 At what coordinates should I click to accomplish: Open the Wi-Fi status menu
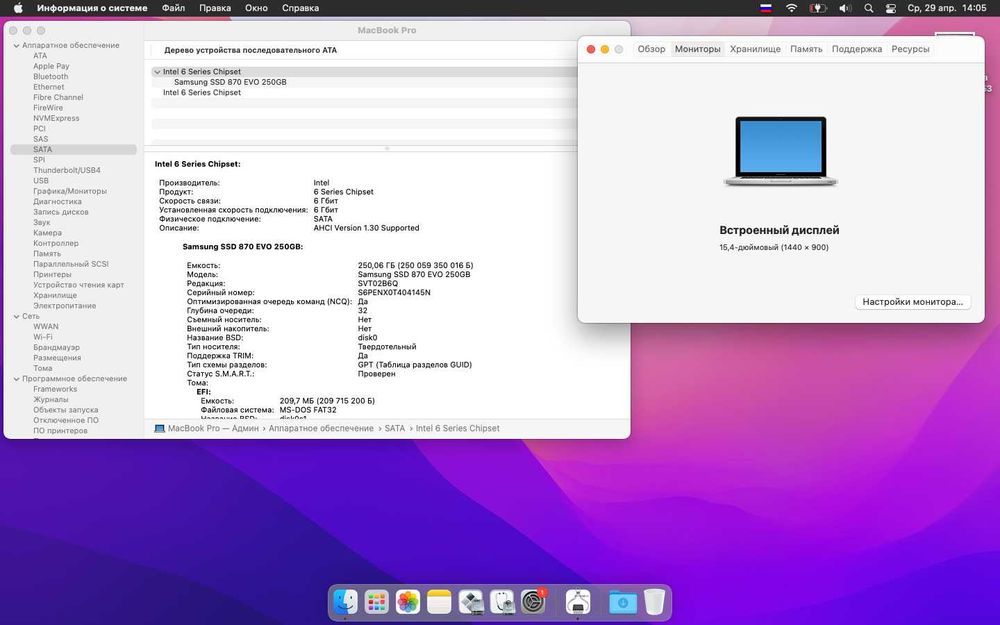click(x=791, y=8)
